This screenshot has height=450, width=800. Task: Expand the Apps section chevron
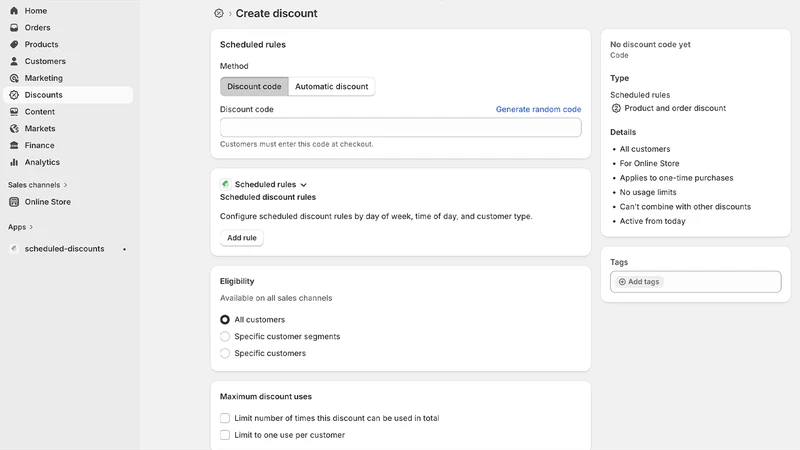pos(31,227)
